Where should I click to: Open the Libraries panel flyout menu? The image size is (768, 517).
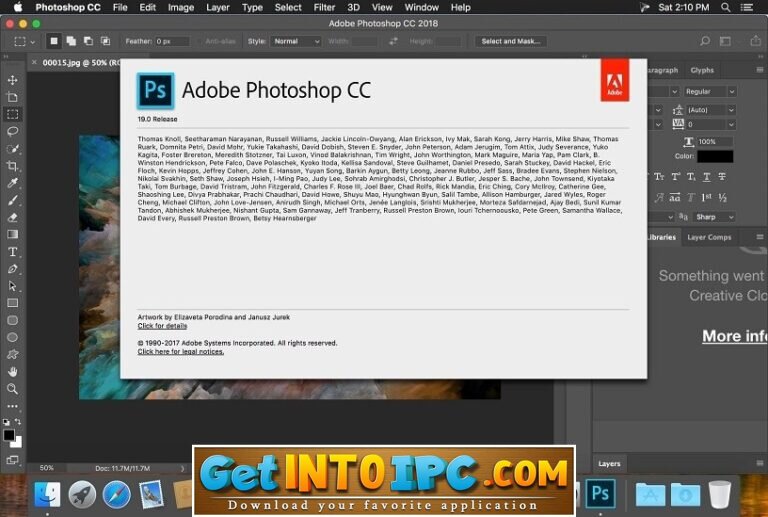tap(760, 237)
